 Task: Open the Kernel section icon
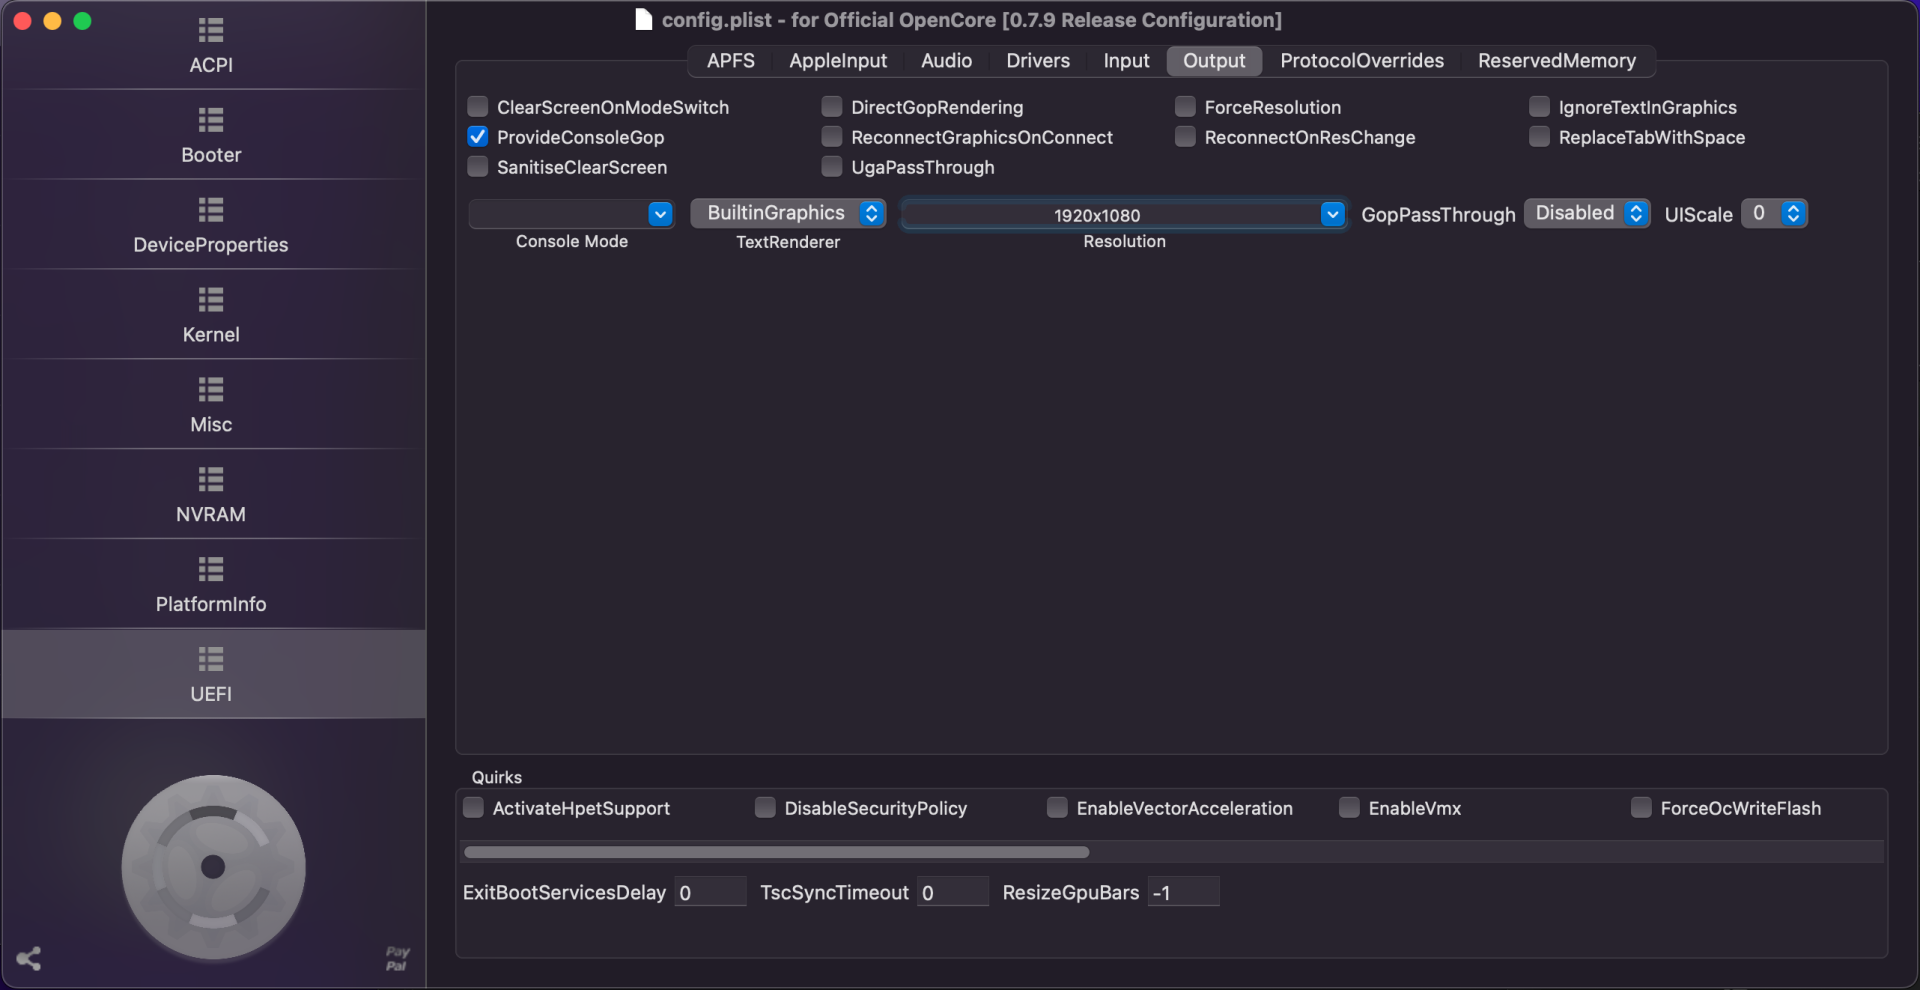pos(211,301)
